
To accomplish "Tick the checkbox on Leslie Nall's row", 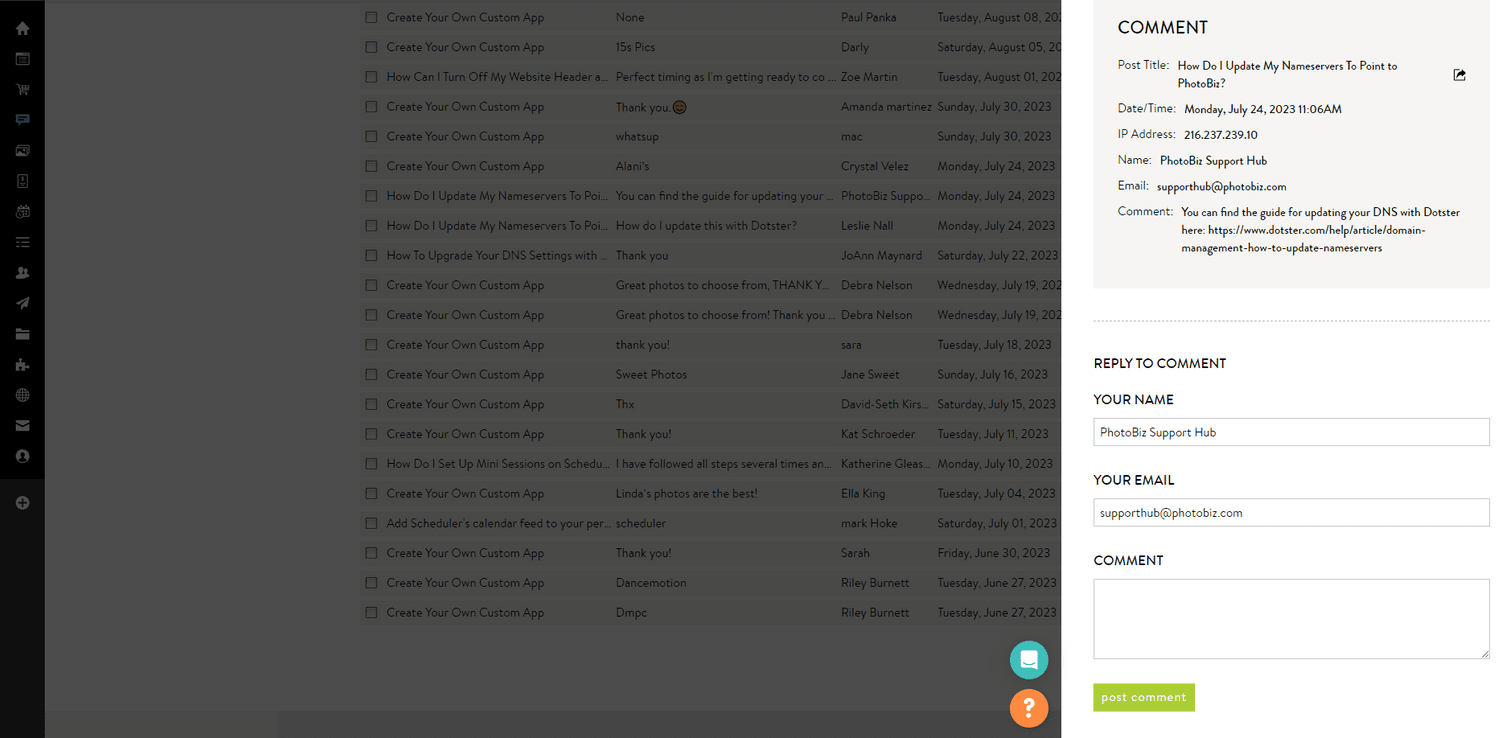I will click(x=372, y=226).
